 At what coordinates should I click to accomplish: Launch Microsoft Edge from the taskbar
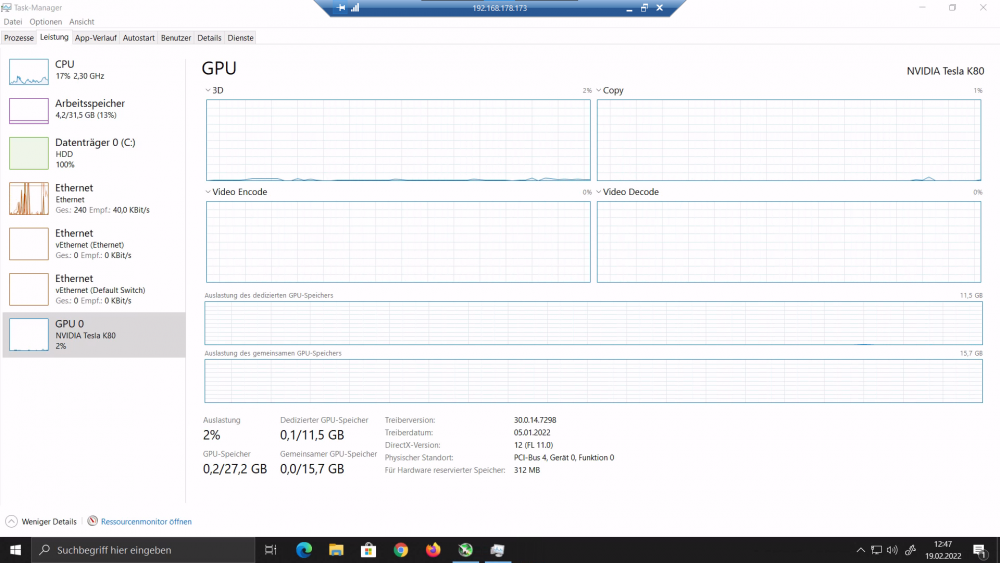304,550
